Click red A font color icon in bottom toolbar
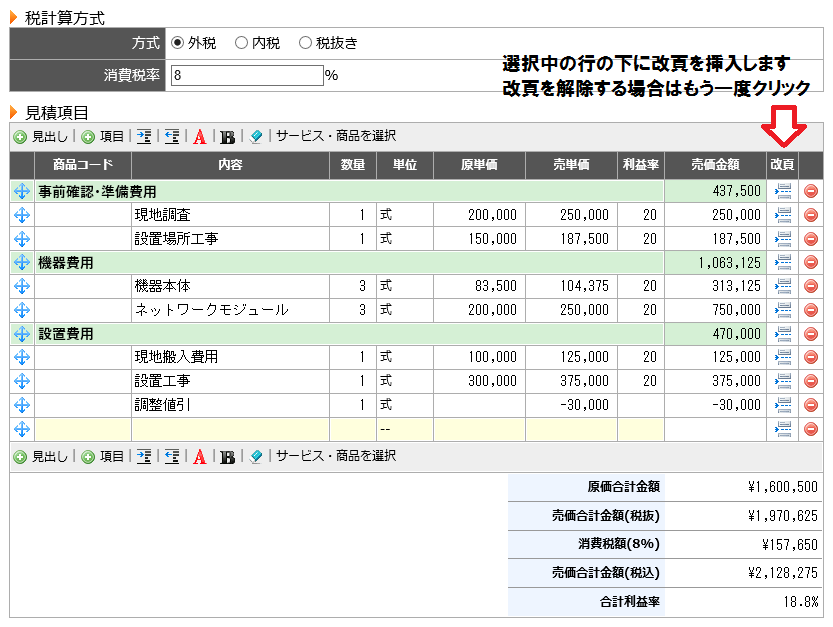The height and width of the screenshot is (627, 833). 200,457
